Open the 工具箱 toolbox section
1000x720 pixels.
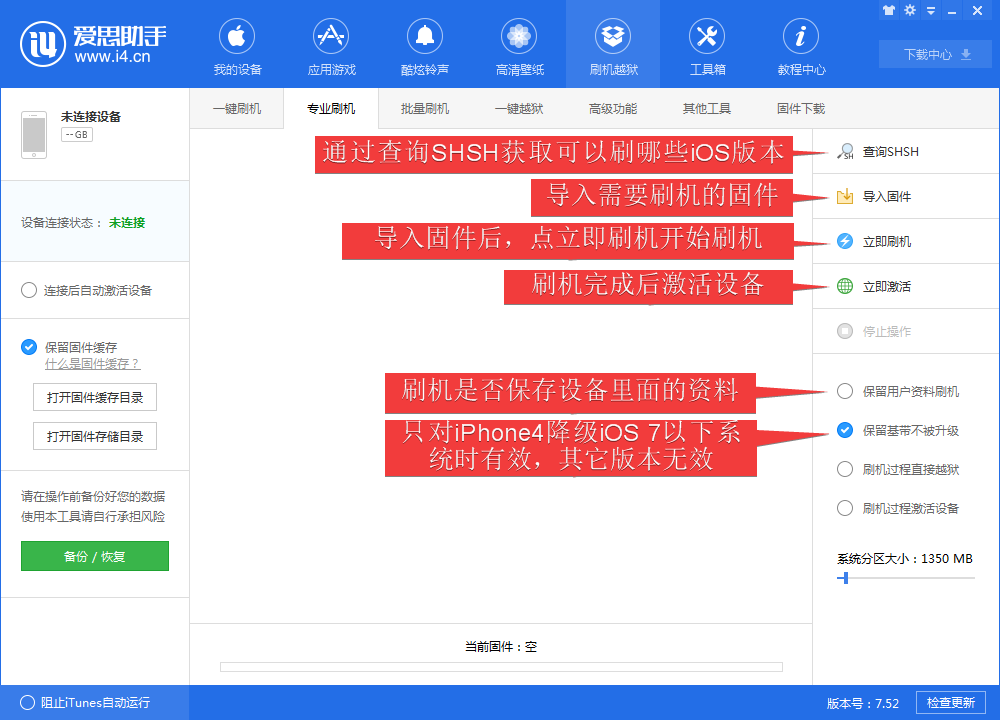coord(707,47)
